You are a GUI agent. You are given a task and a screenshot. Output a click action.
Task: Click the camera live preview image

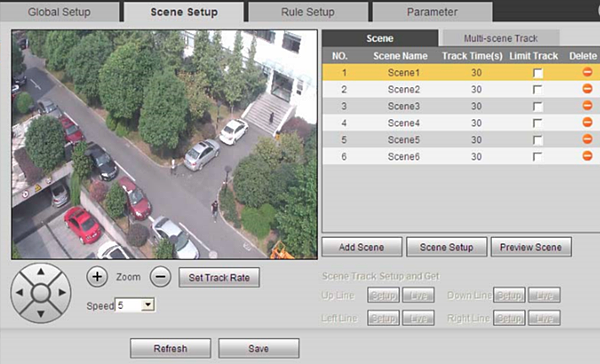click(165, 144)
